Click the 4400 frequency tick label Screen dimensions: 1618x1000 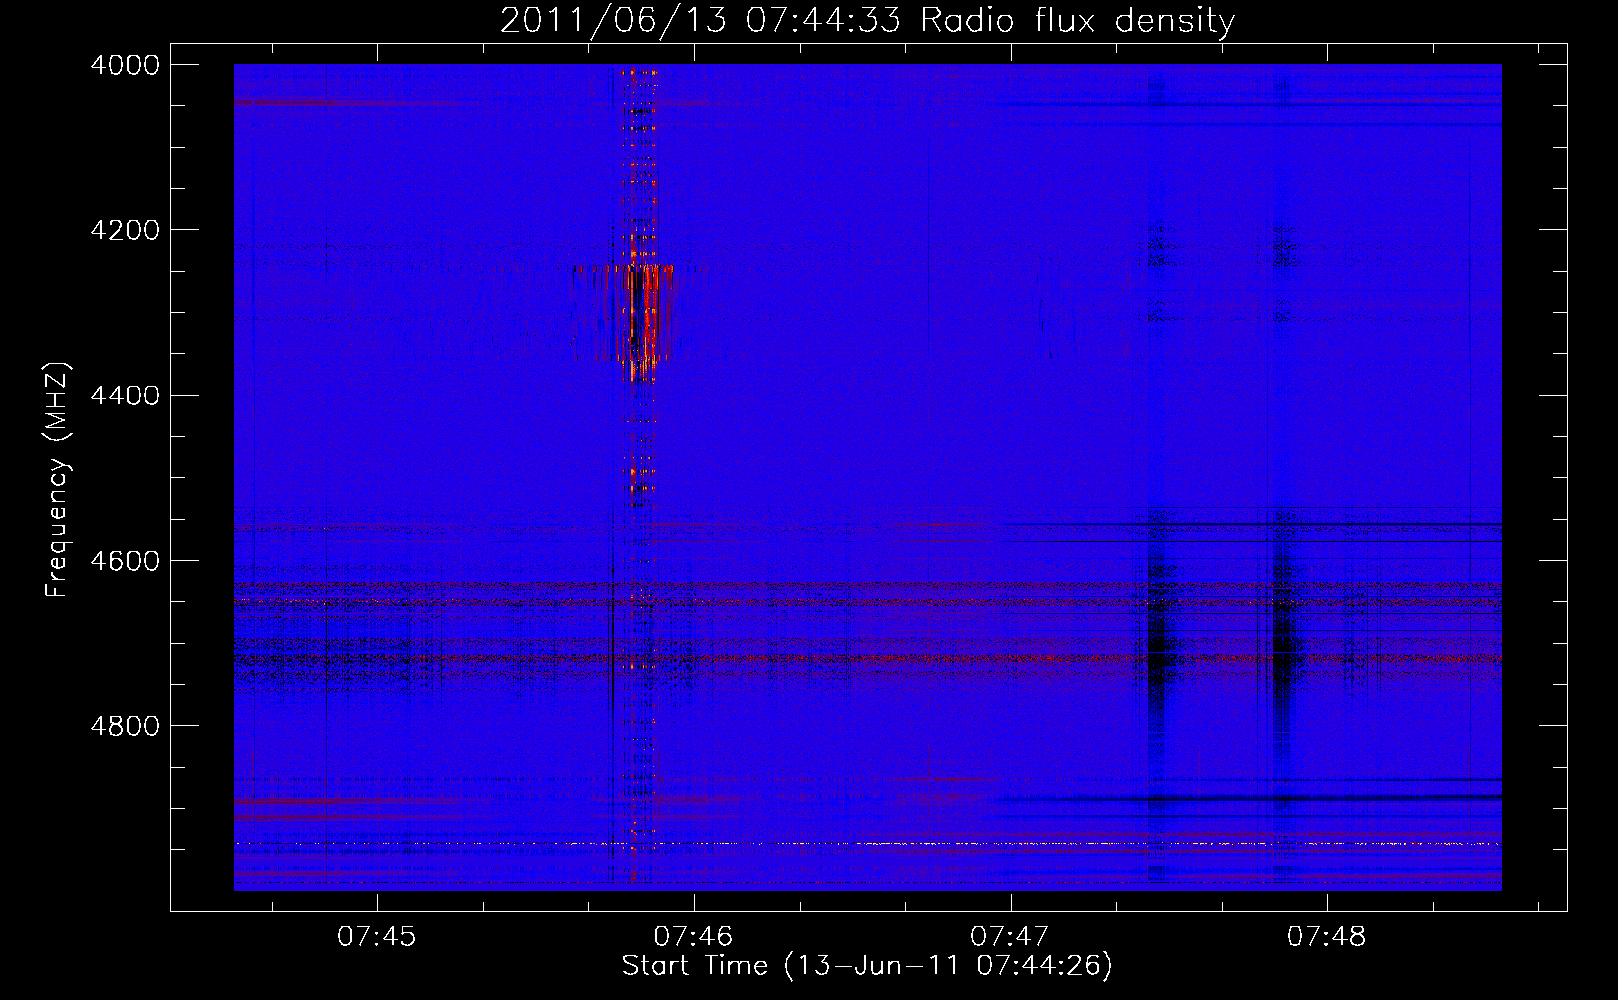pyautogui.click(x=125, y=396)
